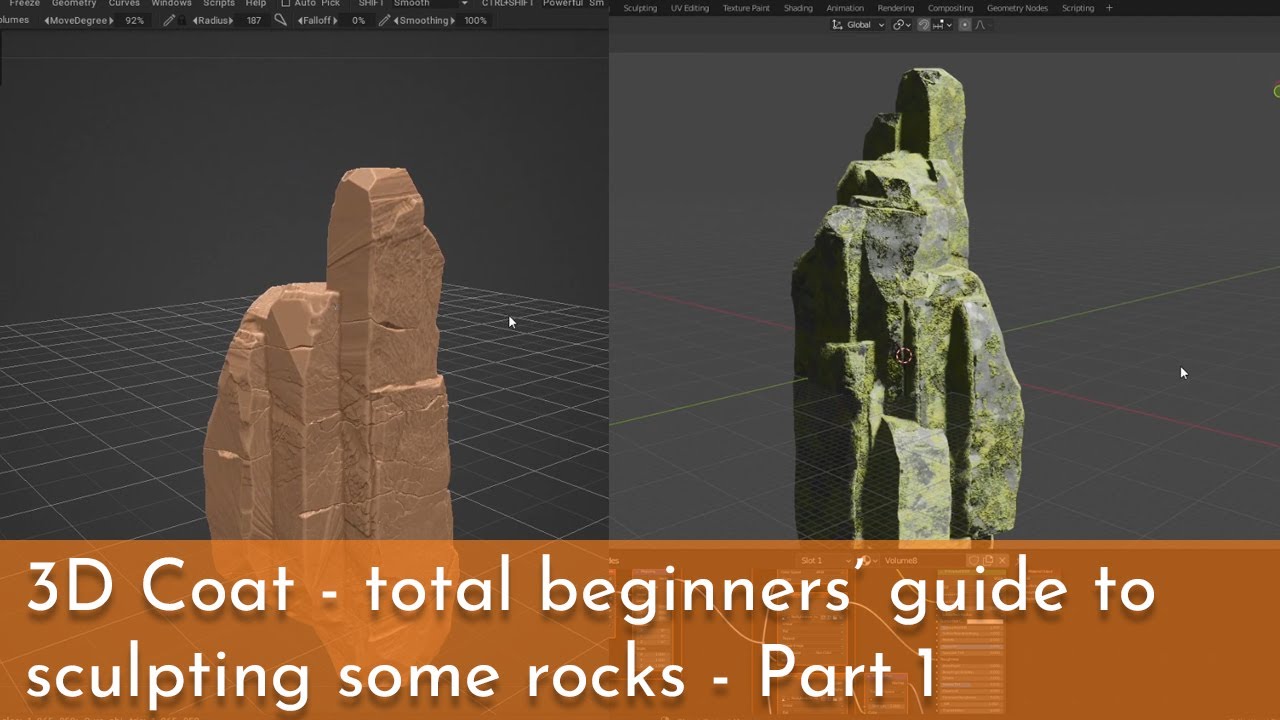Open the Geometry menu in 3D Coat

(74, 3)
